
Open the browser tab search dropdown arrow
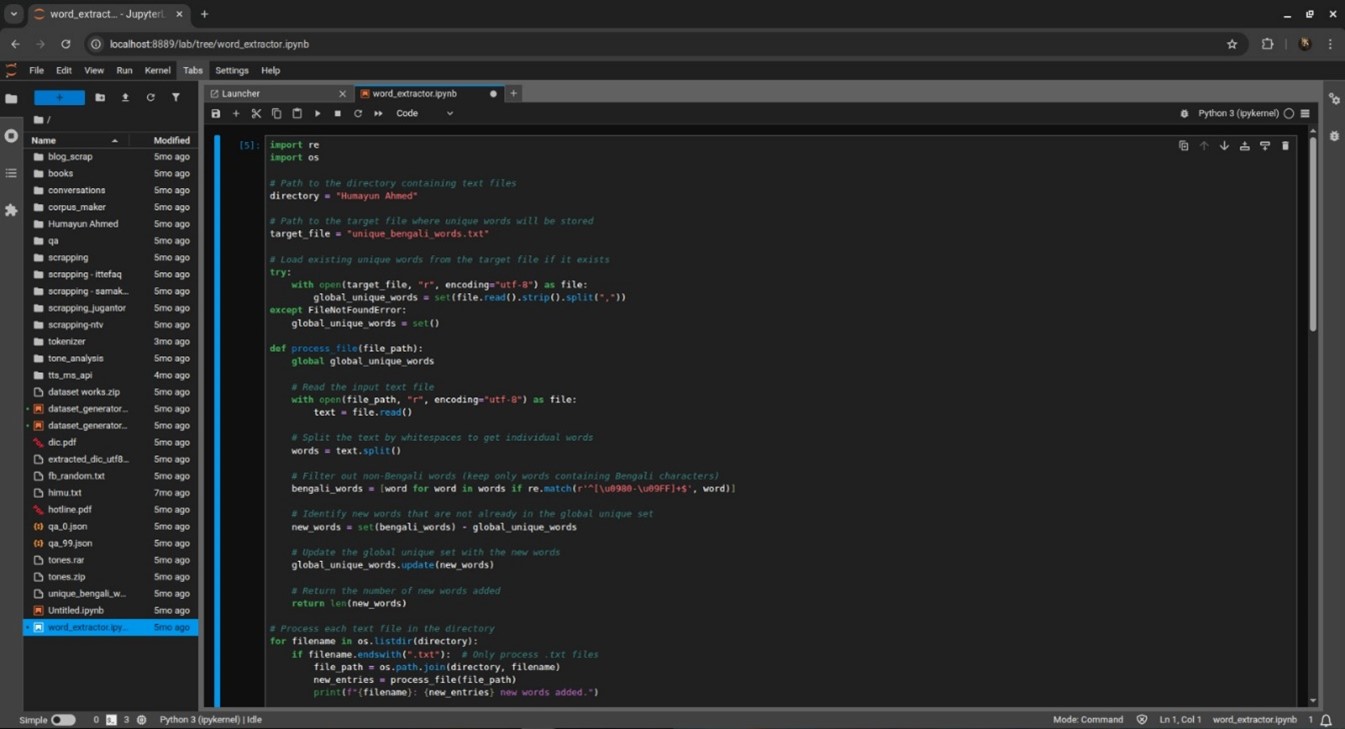pyautogui.click(x=13, y=14)
